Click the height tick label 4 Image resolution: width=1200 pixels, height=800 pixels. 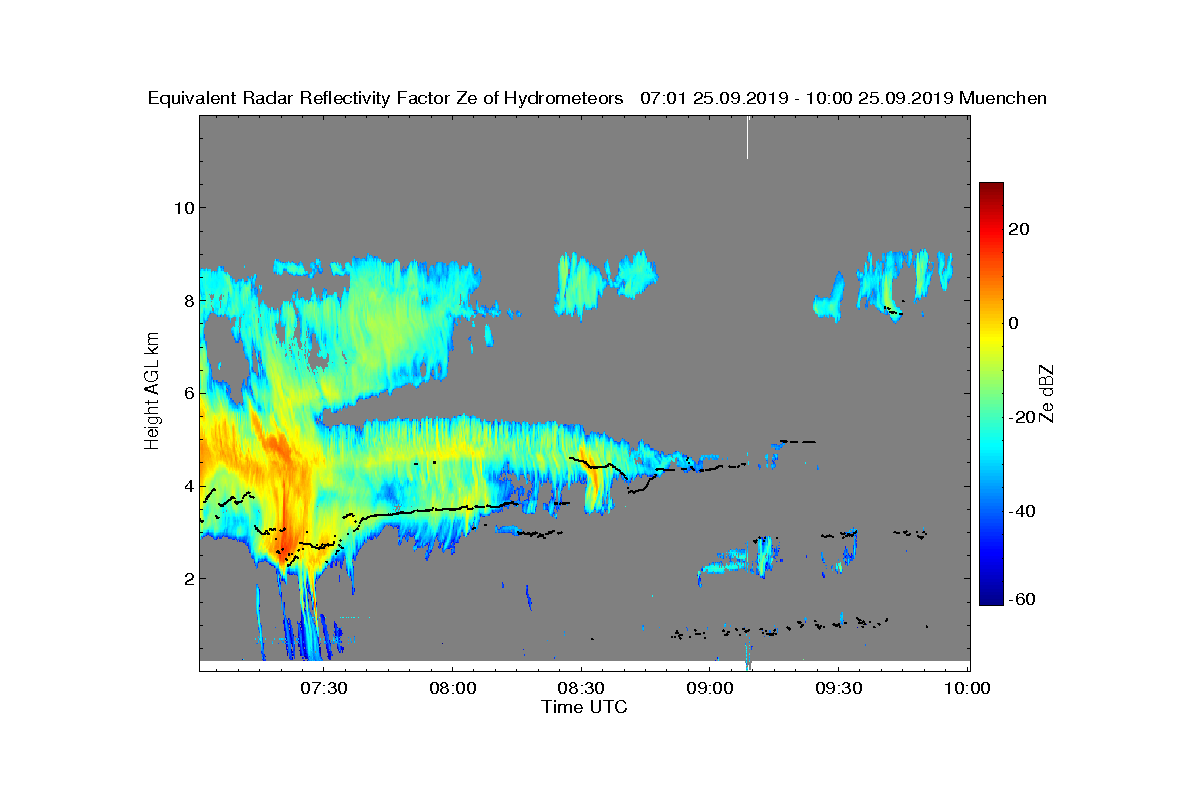(x=188, y=486)
